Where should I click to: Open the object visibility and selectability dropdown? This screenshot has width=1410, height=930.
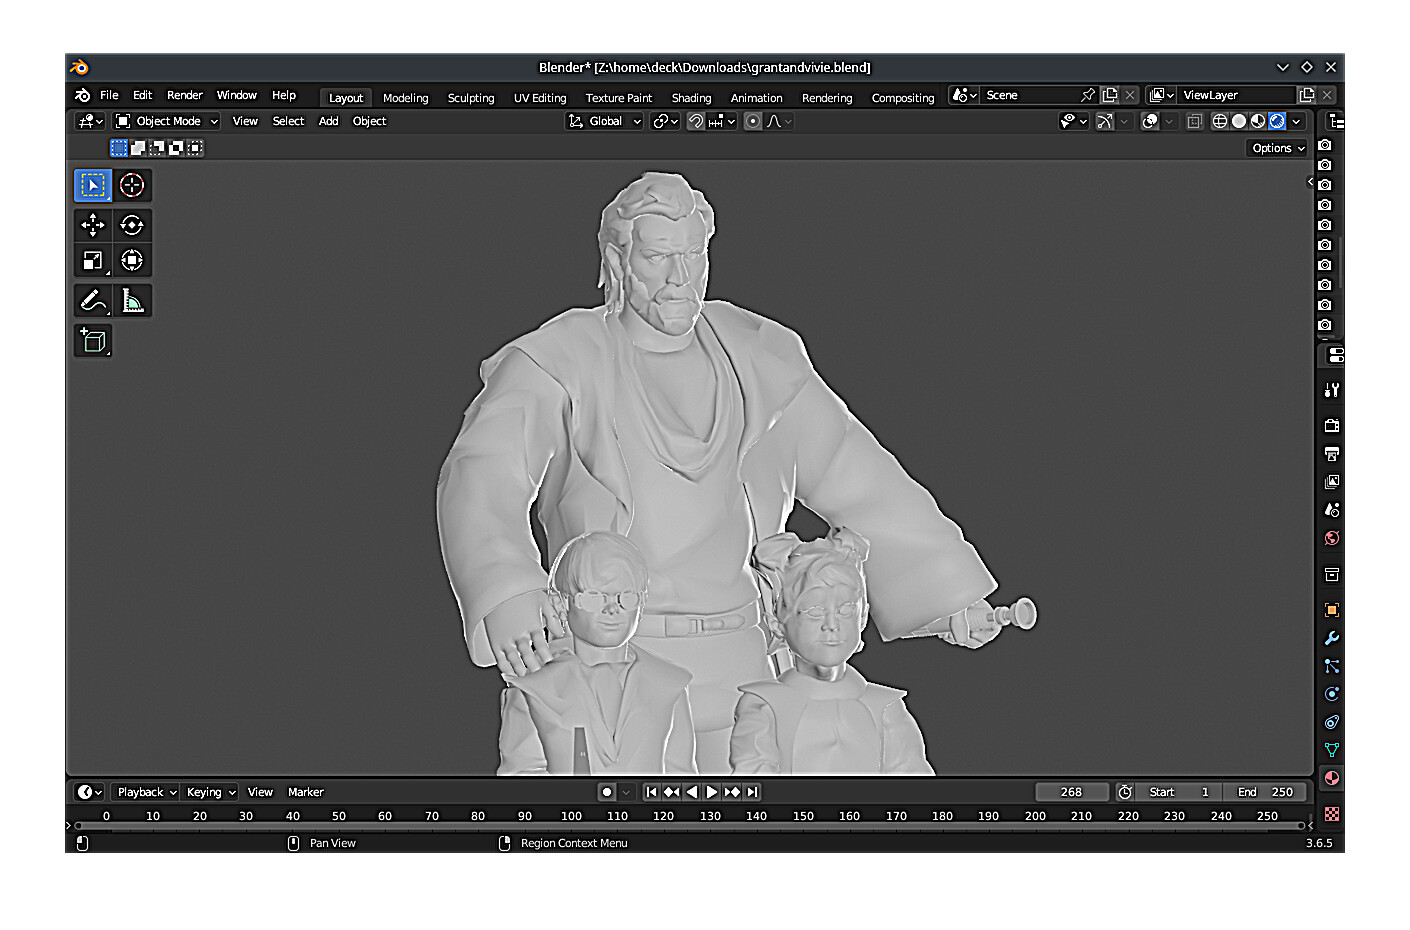pyautogui.click(x=1073, y=121)
